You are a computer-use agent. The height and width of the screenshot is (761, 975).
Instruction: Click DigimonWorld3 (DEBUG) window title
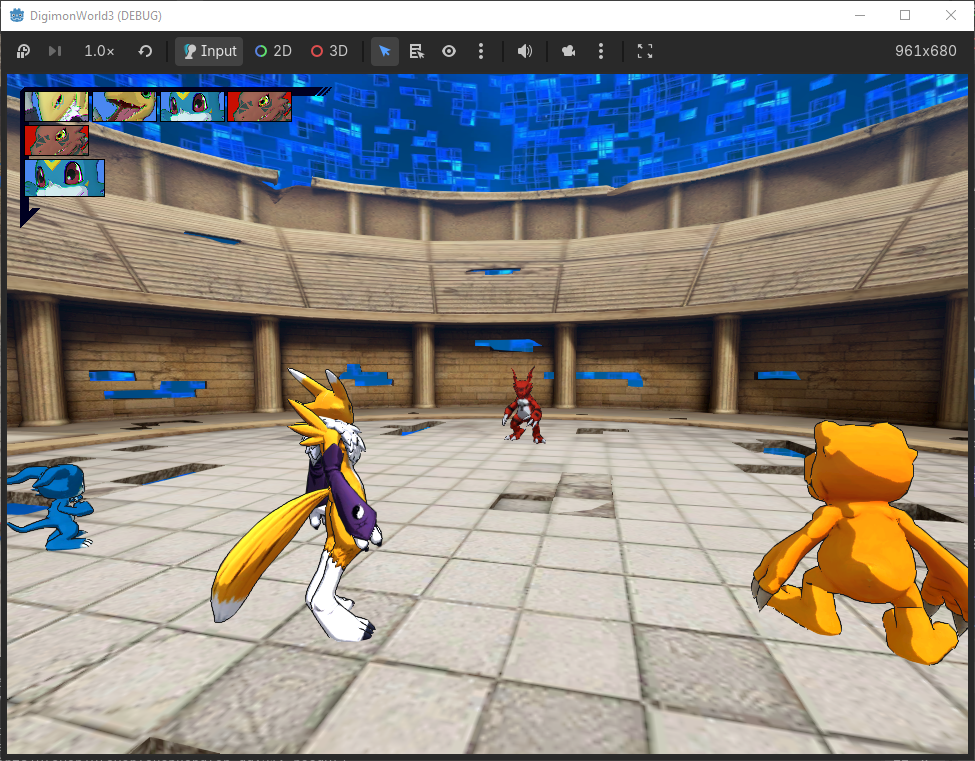point(96,16)
